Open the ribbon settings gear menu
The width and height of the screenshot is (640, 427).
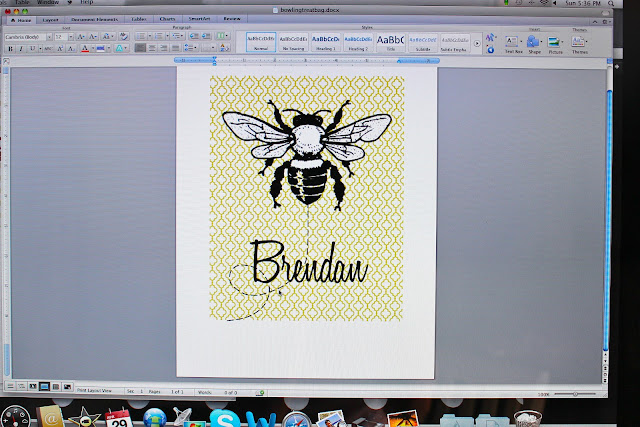point(606,22)
